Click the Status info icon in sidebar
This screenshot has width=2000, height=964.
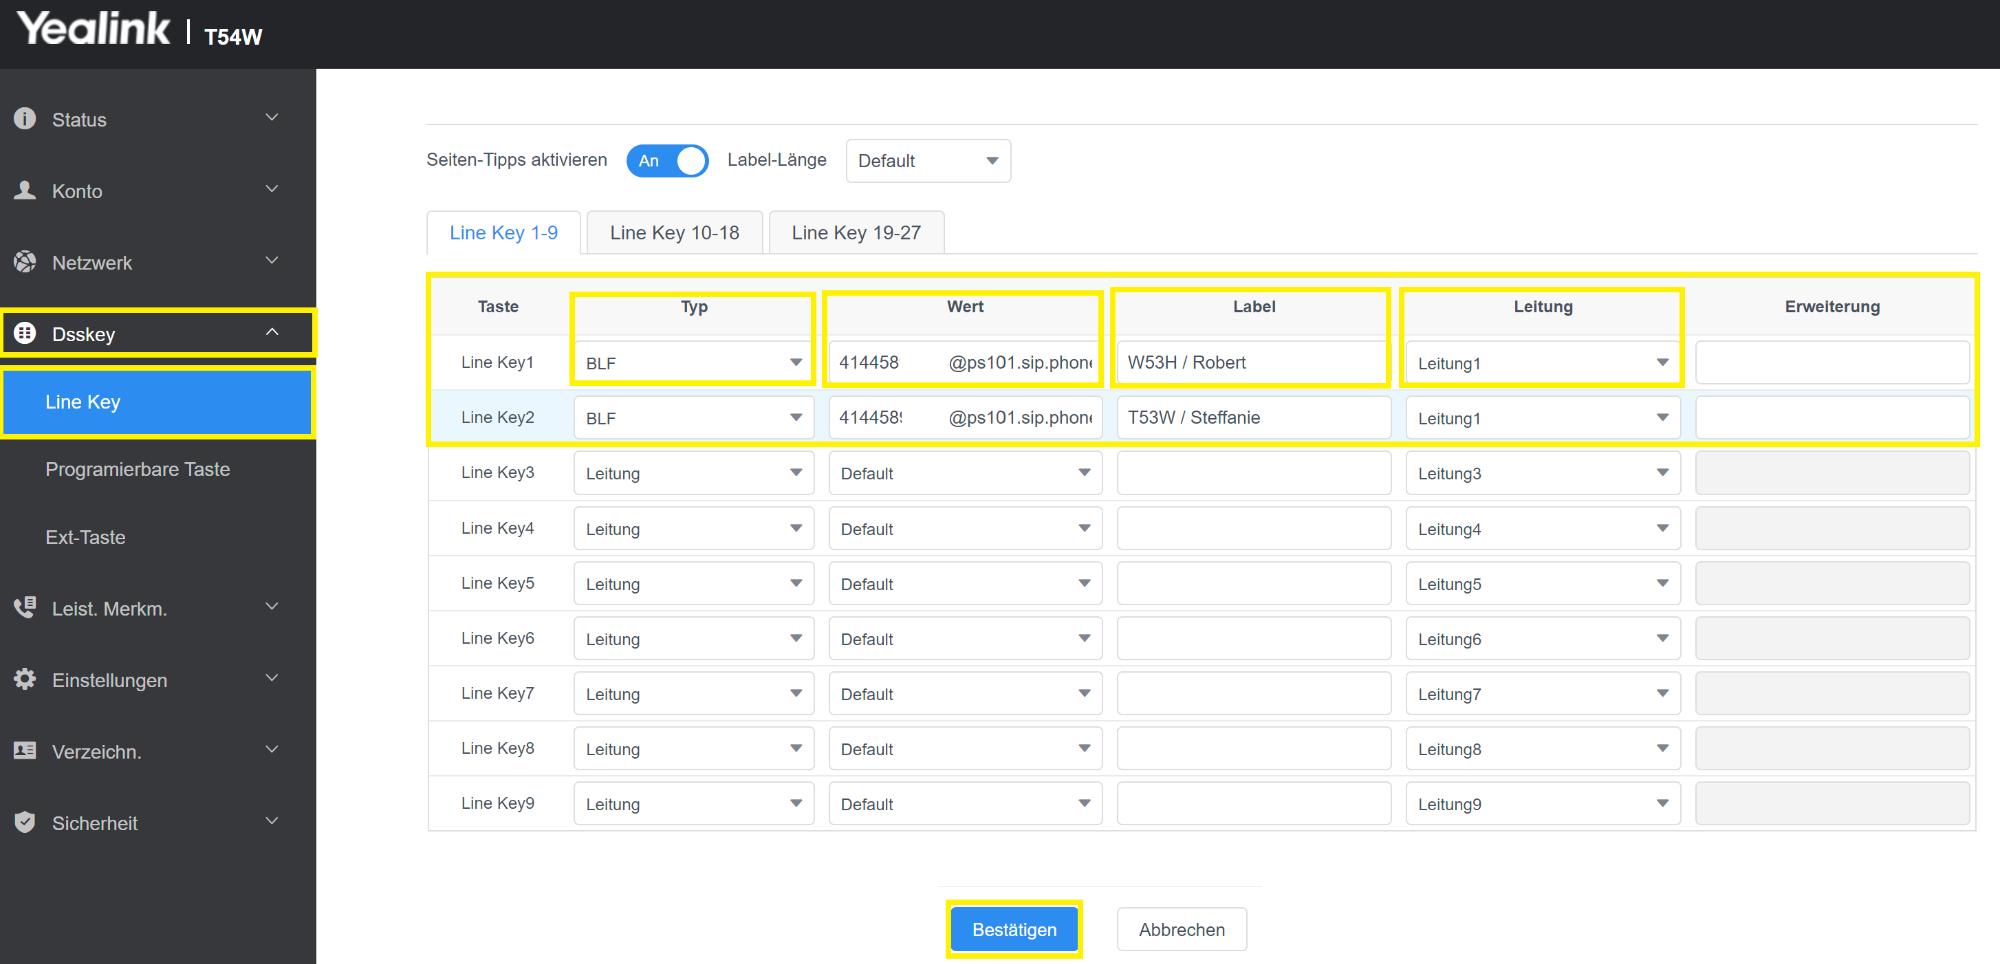(25, 118)
